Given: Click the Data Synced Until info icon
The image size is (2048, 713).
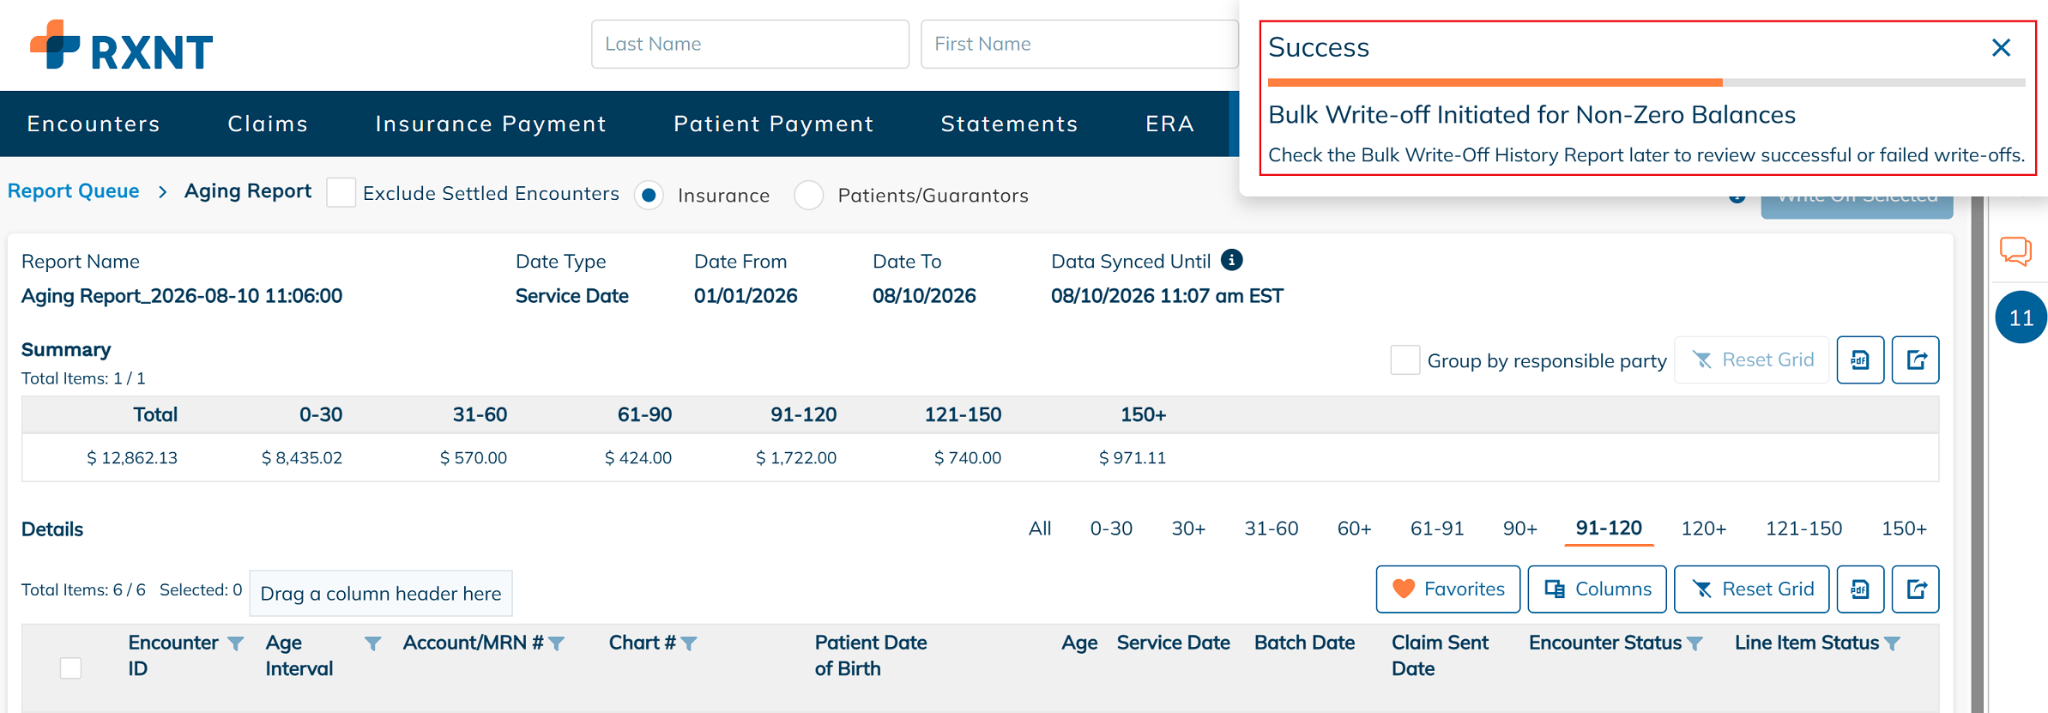Looking at the screenshot, I should (1232, 260).
